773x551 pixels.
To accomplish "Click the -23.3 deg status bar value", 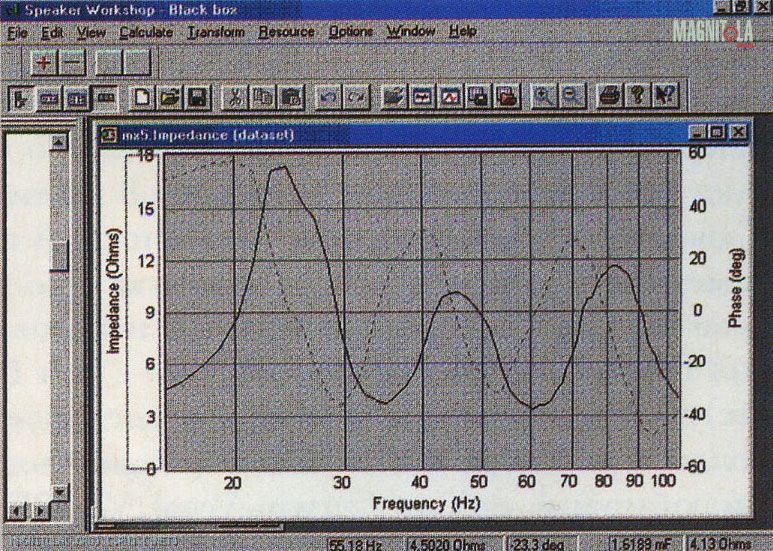I will (536, 544).
